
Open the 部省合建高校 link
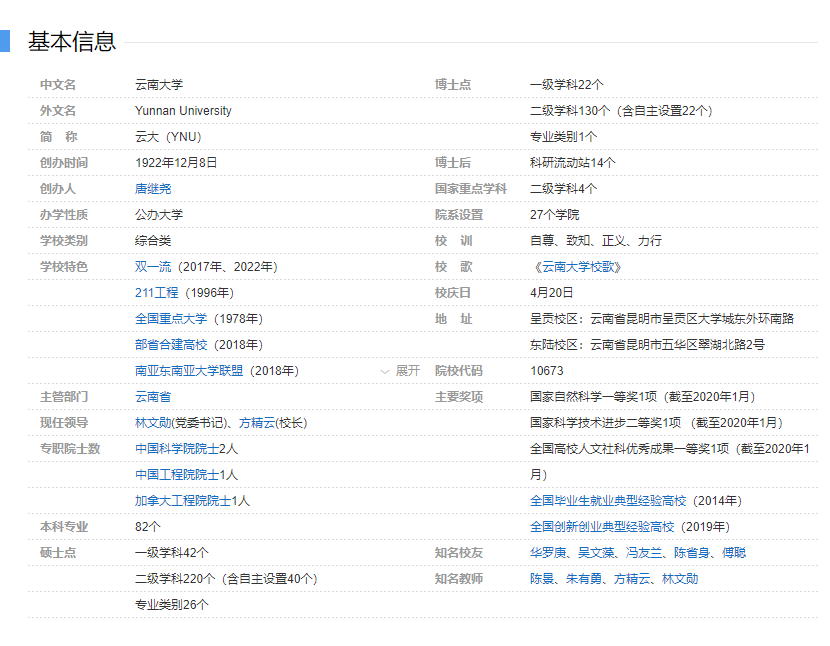(x=171, y=345)
